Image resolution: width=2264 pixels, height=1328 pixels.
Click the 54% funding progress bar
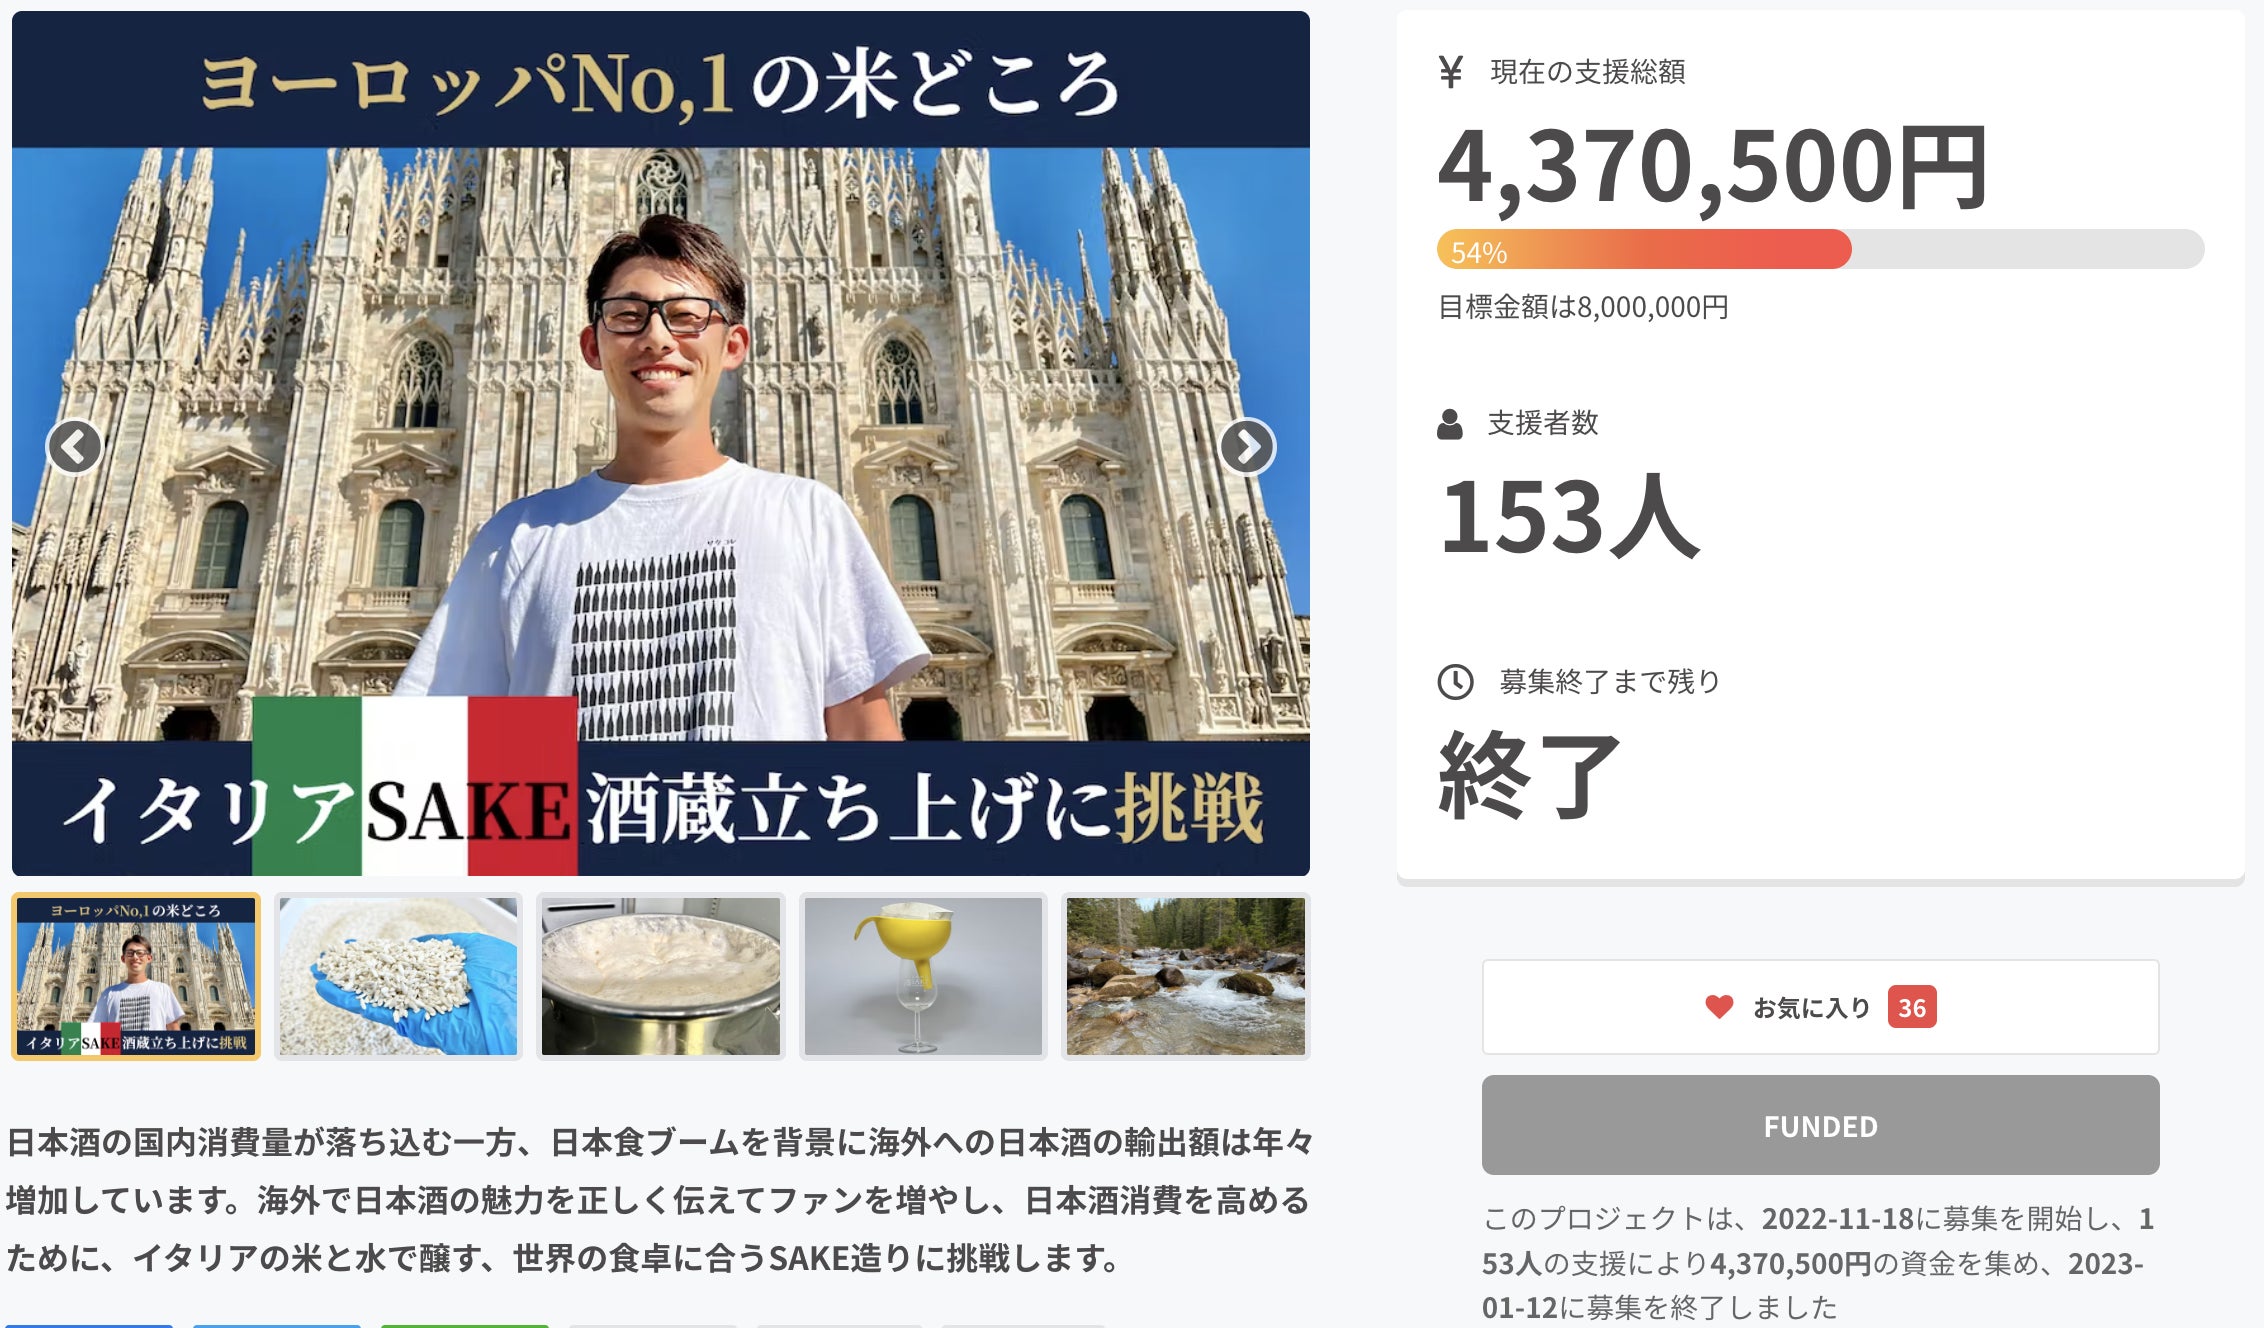pyautogui.click(x=1820, y=249)
